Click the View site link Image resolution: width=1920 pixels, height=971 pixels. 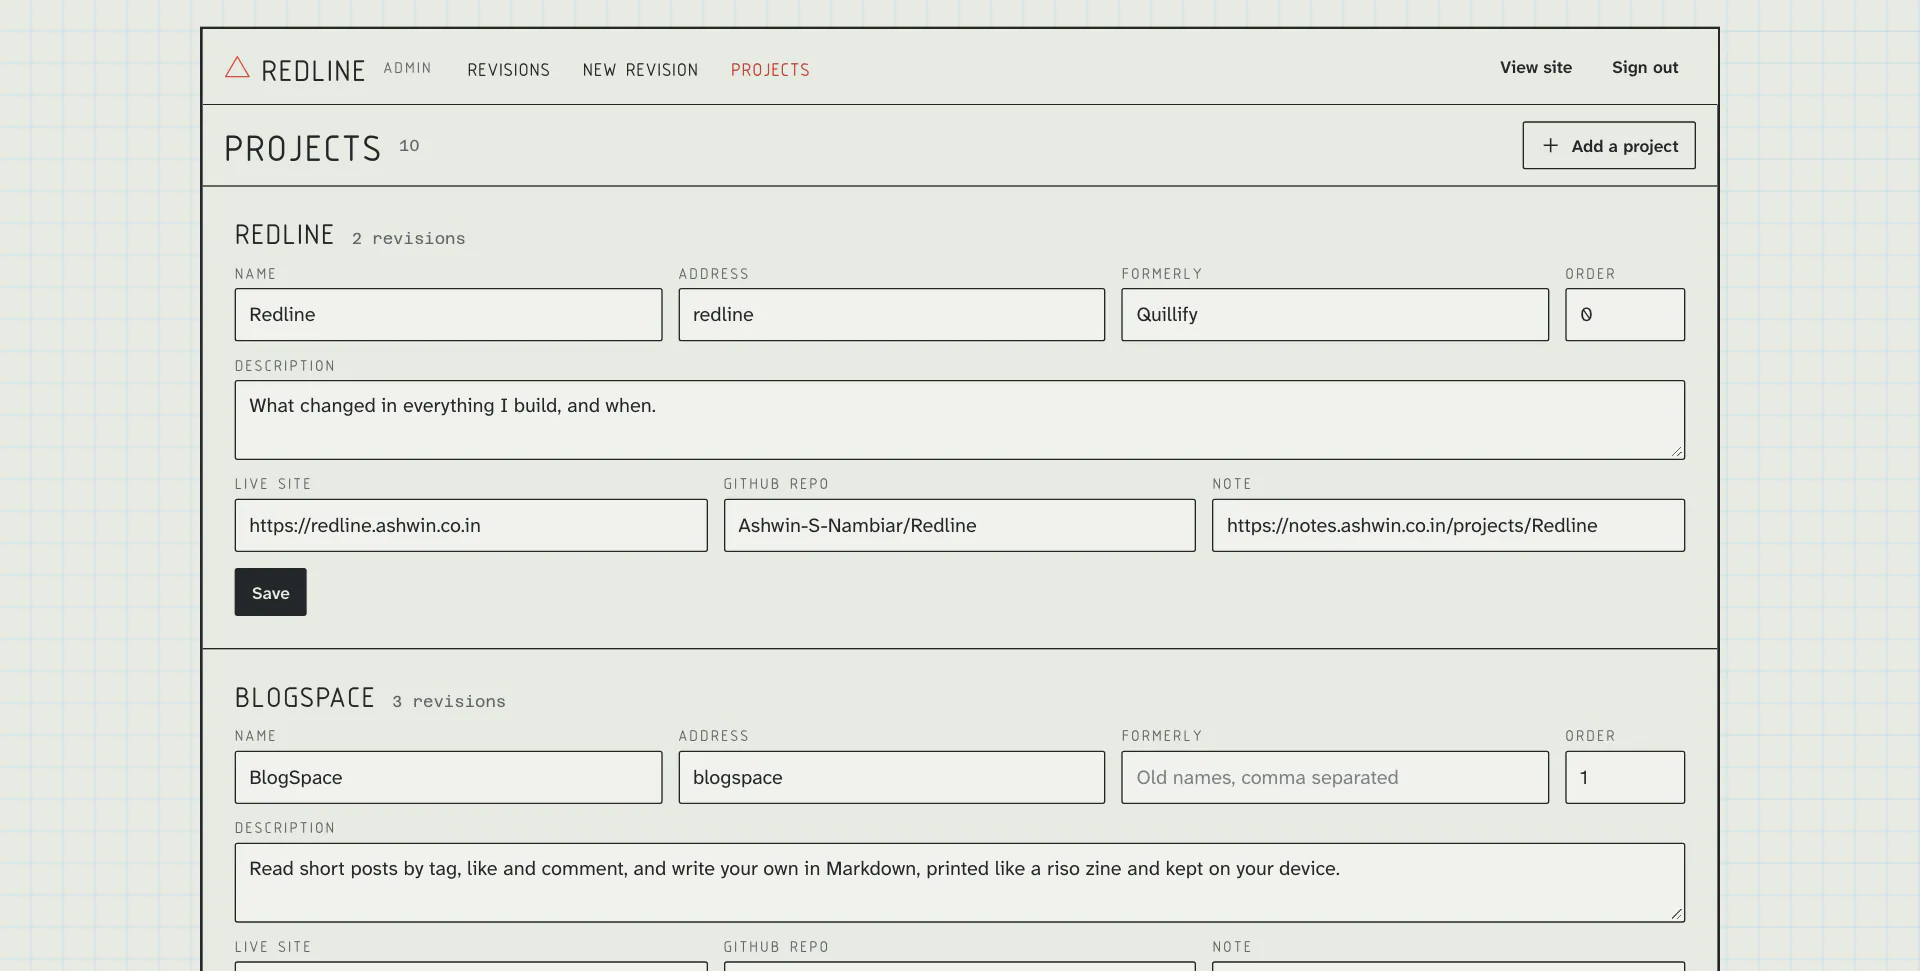click(x=1535, y=67)
